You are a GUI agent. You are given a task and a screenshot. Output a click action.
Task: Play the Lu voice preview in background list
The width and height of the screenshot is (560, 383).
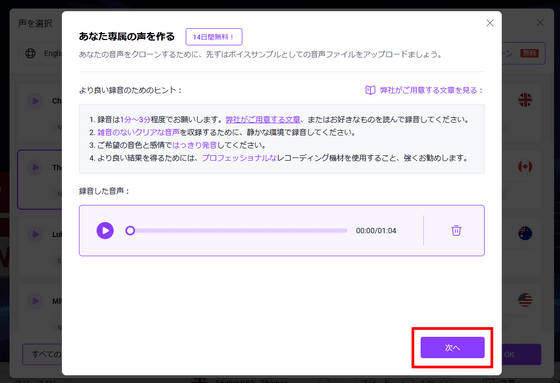[x=35, y=234]
